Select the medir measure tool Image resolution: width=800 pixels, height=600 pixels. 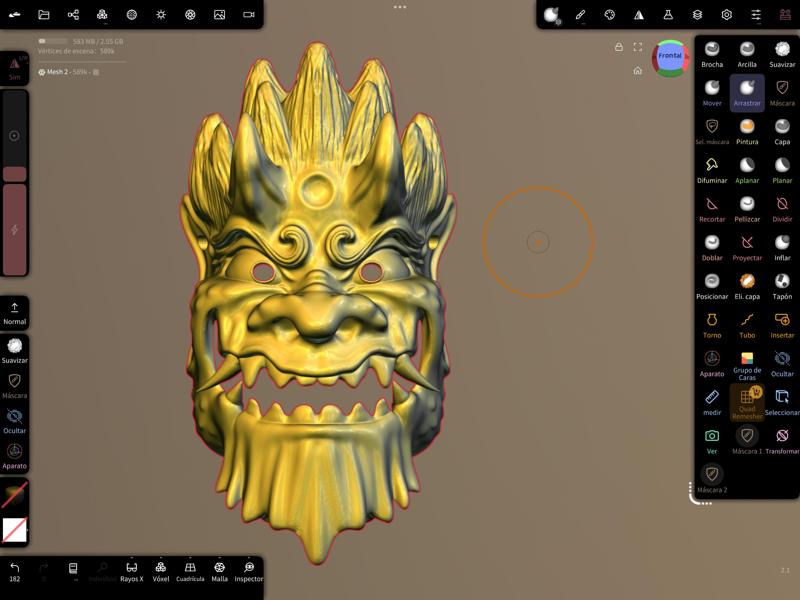click(712, 403)
